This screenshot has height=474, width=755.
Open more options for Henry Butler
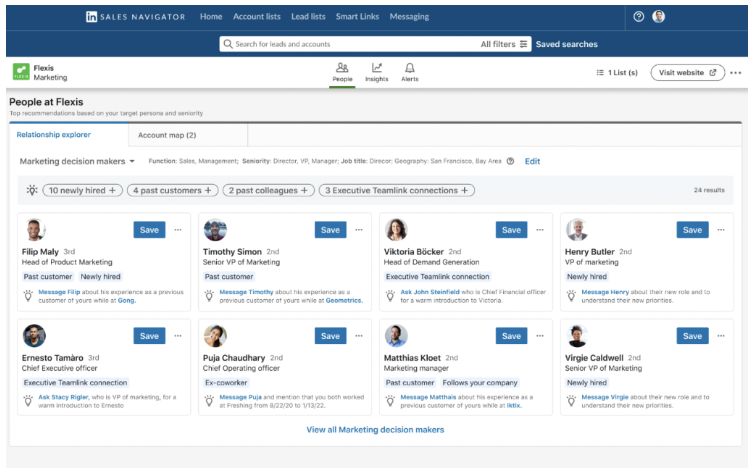tap(721, 230)
